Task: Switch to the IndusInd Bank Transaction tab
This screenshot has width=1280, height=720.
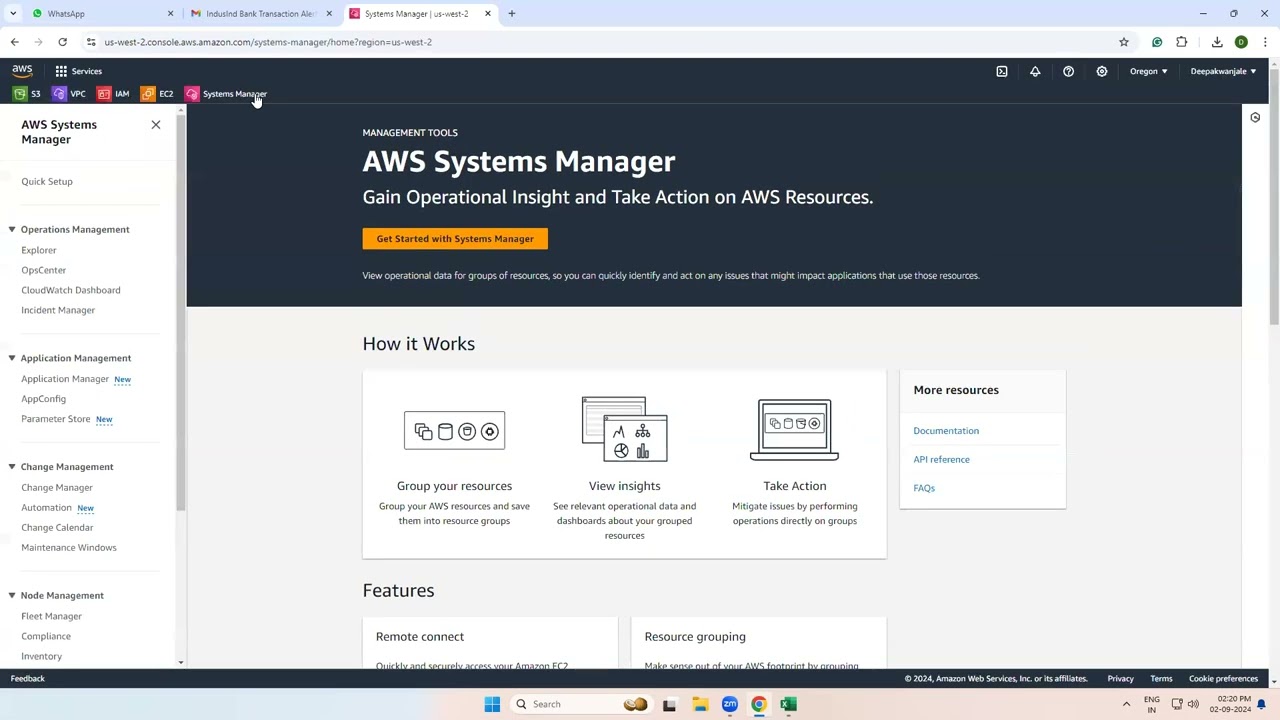Action: click(x=260, y=13)
